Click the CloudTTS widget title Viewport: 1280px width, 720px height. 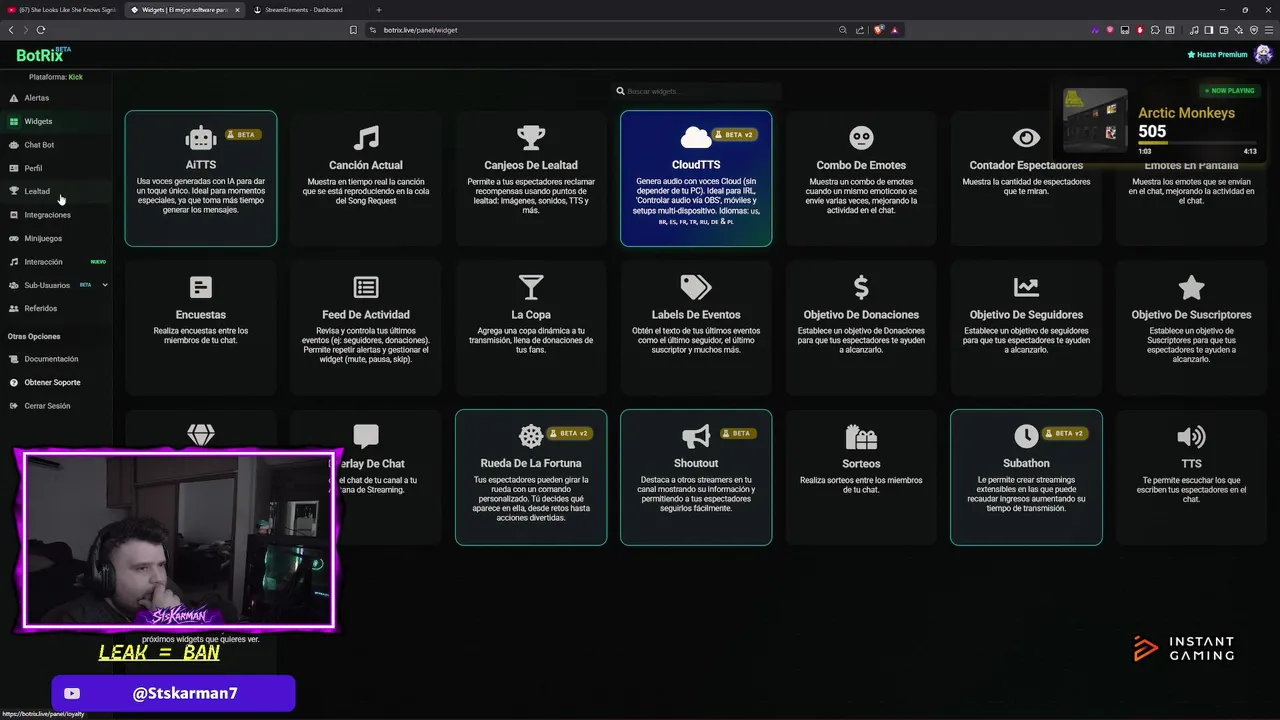click(x=696, y=165)
